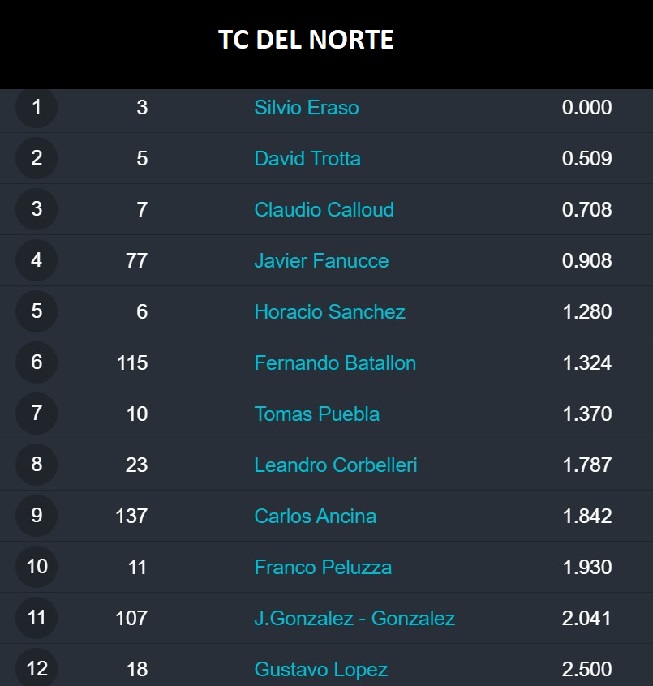Select Tomas Puebla name link
The height and width of the screenshot is (686, 653).
(317, 414)
